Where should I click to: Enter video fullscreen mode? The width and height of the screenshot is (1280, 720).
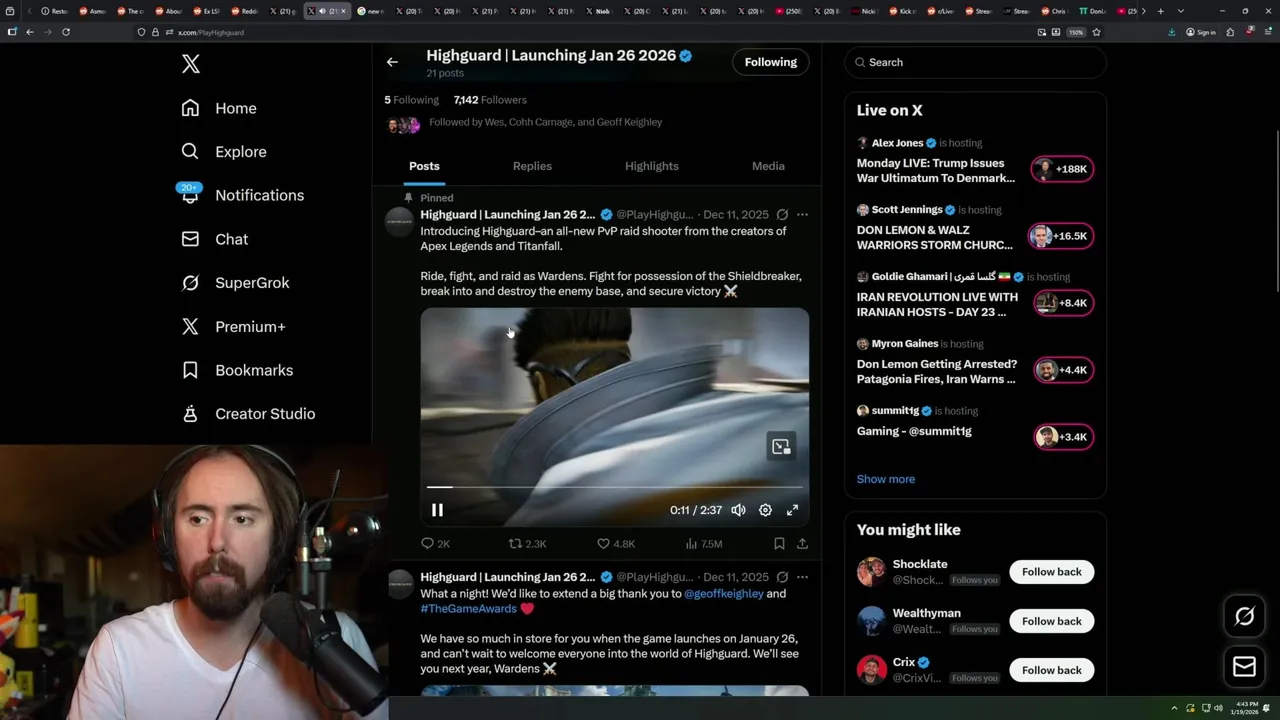[792, 510]
